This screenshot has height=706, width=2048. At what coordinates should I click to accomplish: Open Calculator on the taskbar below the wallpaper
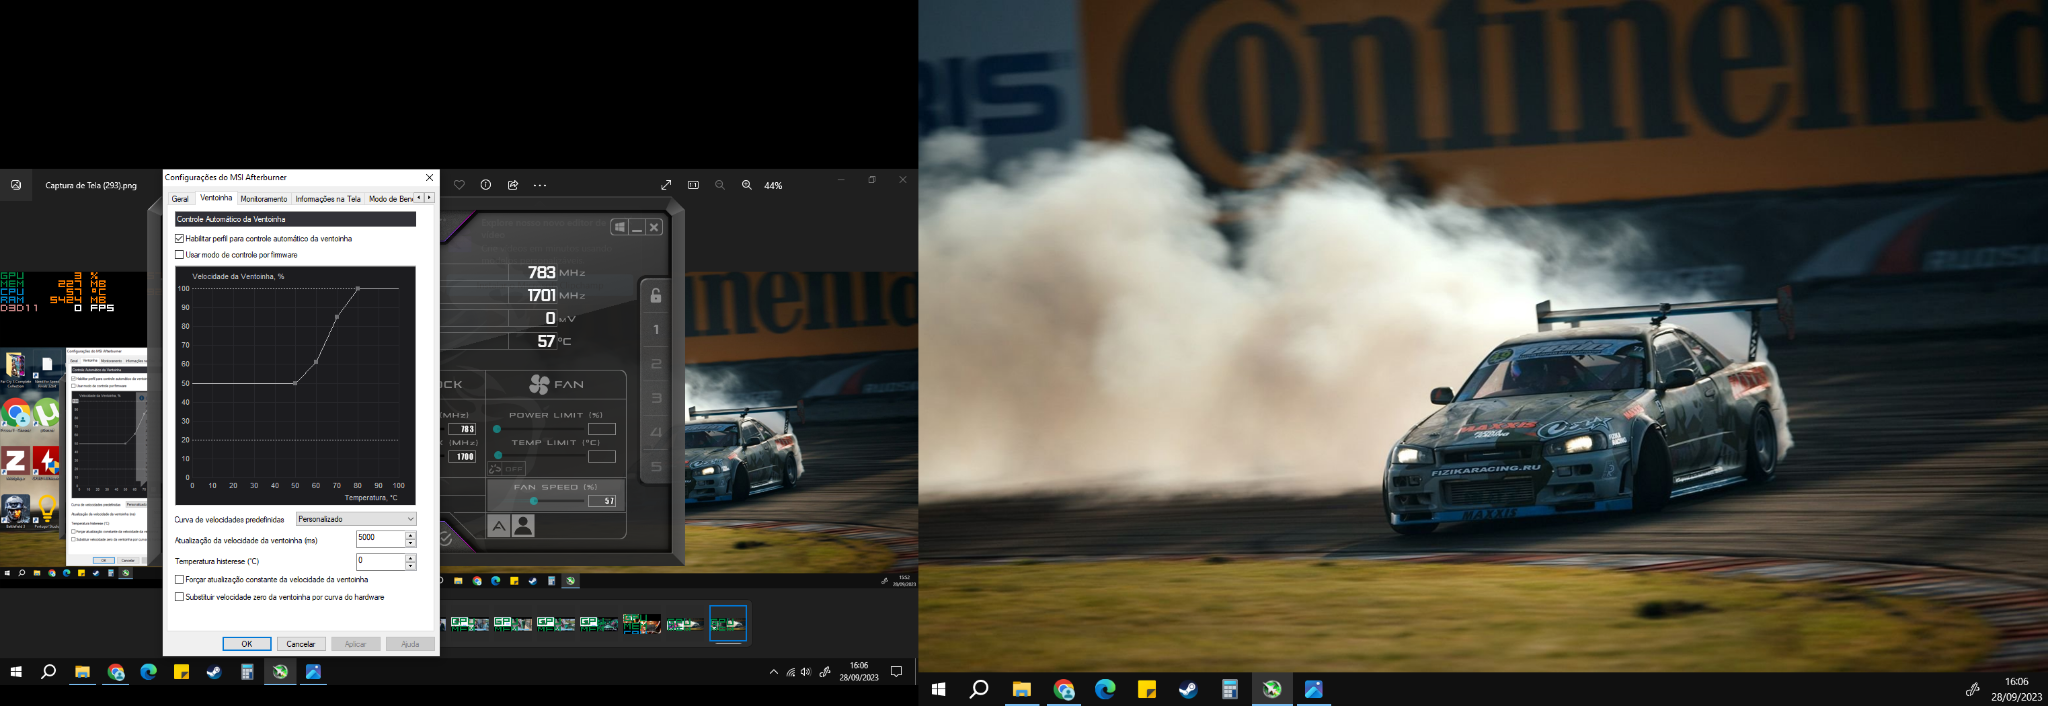(x=1230, y=689)
